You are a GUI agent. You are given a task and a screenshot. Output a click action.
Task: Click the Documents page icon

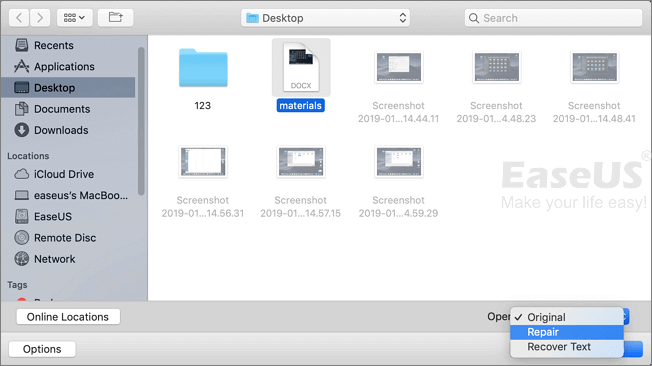(x=22, y=109)
